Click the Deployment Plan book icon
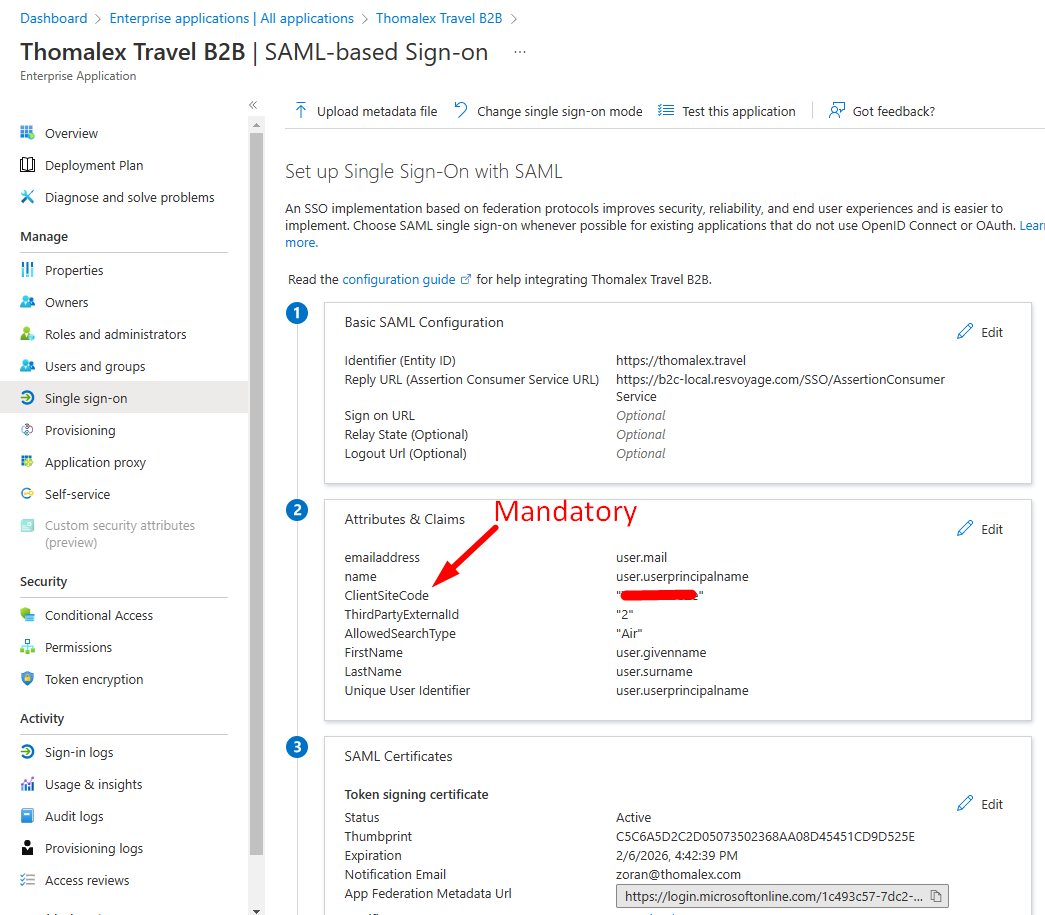Viewport: 1045px width, 915px height. pyautogui.click(x=27, y=165)
